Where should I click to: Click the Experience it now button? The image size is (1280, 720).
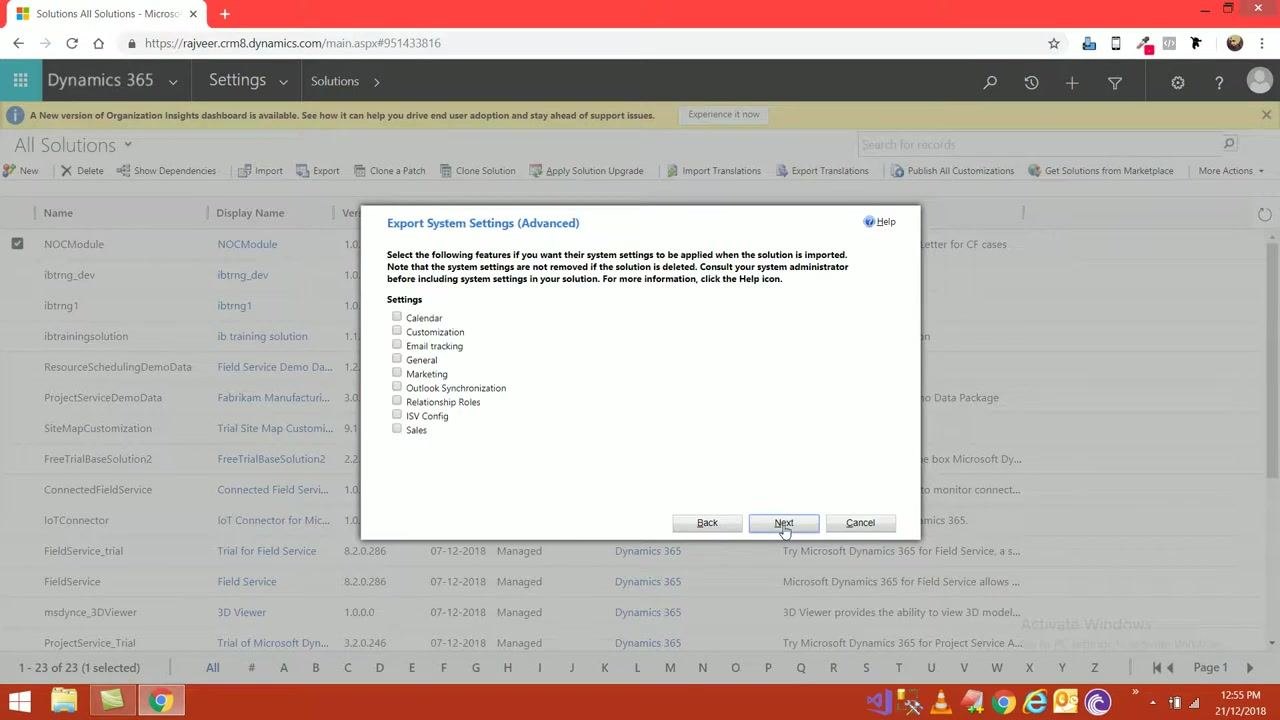(724, 115)
